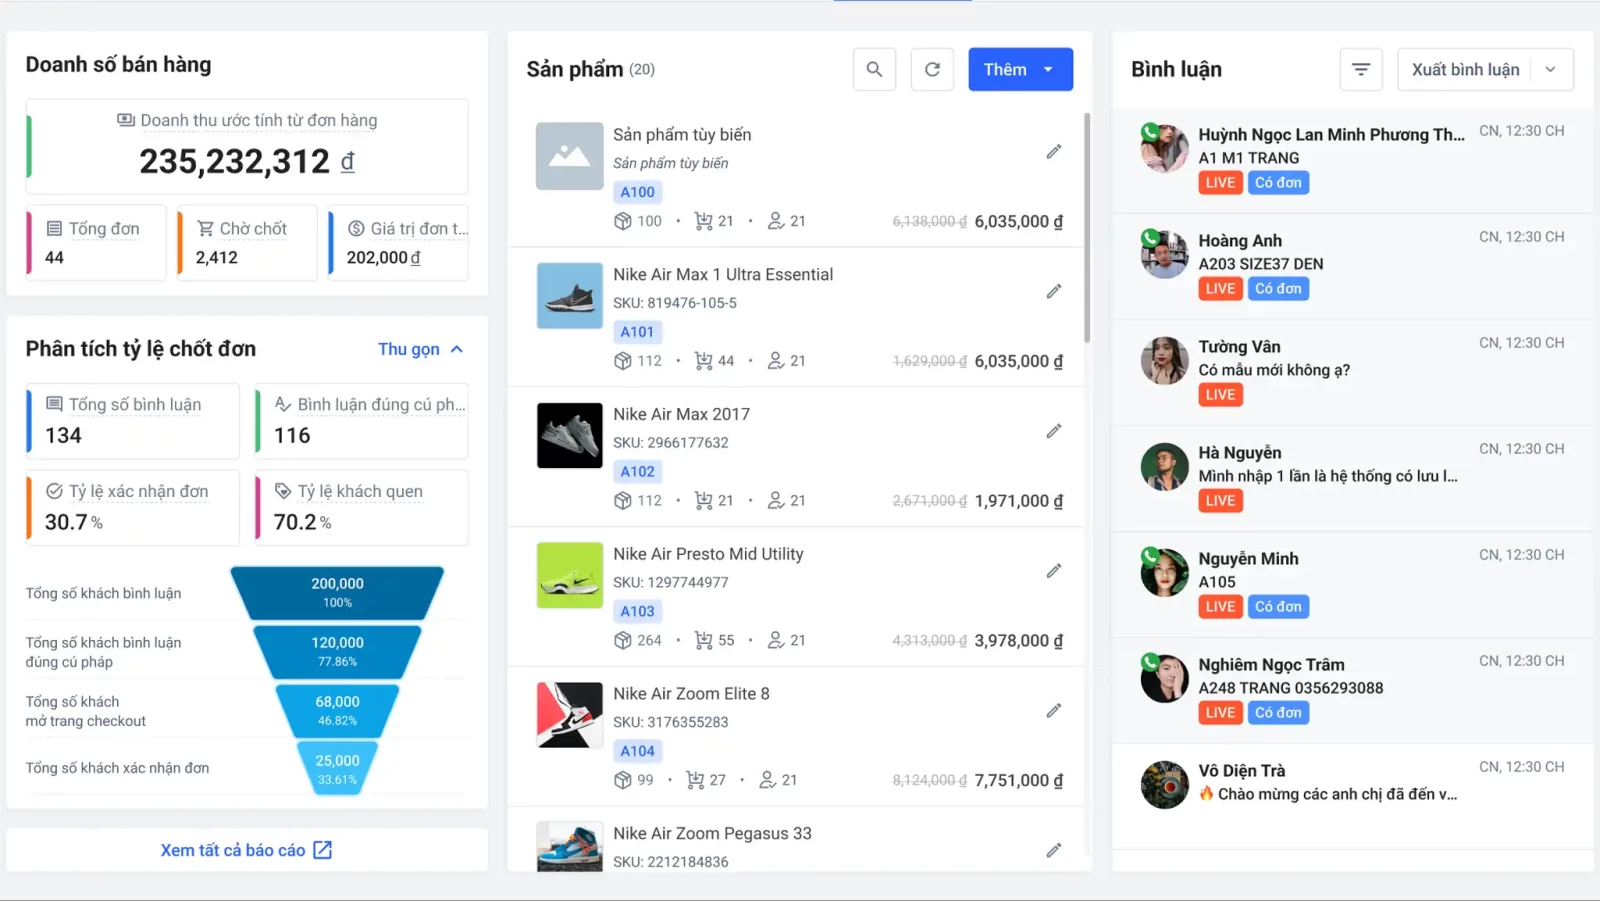Open Võ Diện Trà's avatar
Viewport: 1600px width, 901px height.
(x=1165, y=785)
